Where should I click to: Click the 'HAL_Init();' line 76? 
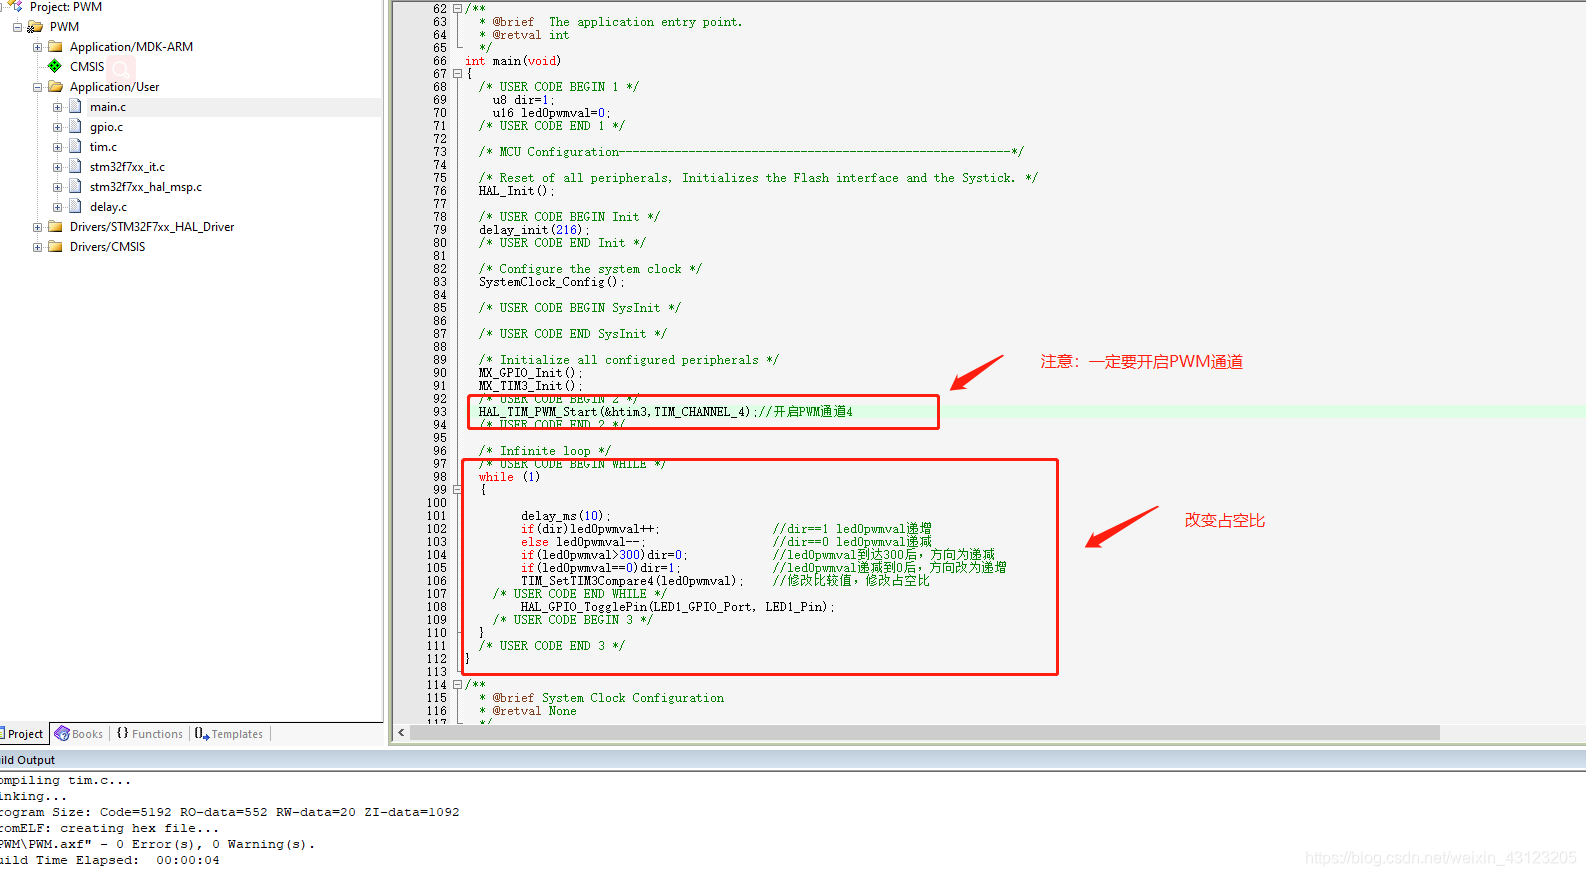pos(516,191)
